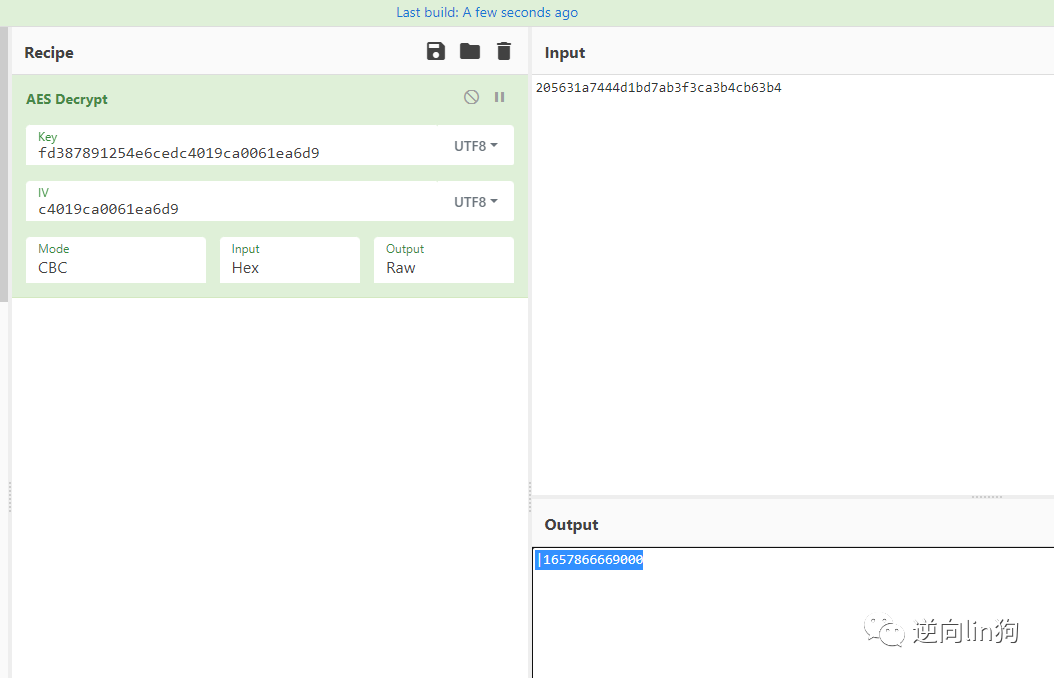The width and height of the screenshot is (1054, 678).
Task: Load a recipe via folder icon
Action: [x=470, y=51]
